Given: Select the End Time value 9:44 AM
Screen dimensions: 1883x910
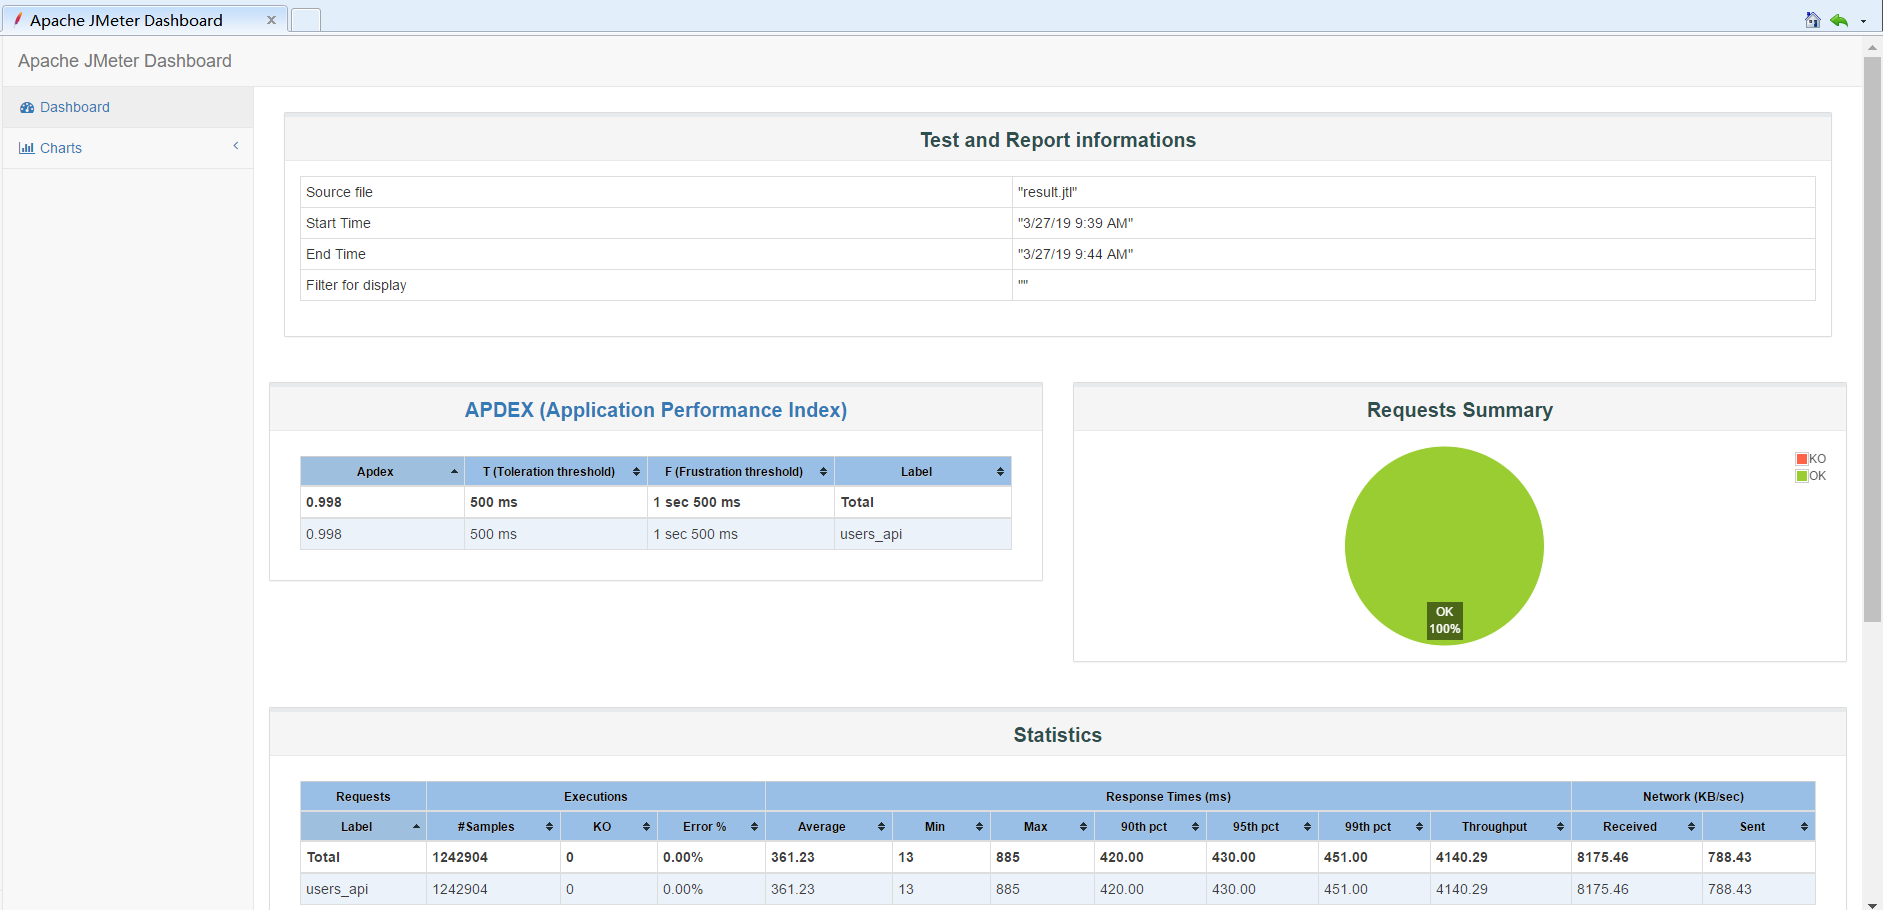Looking at the screenshot, I should coord(1075,254).
